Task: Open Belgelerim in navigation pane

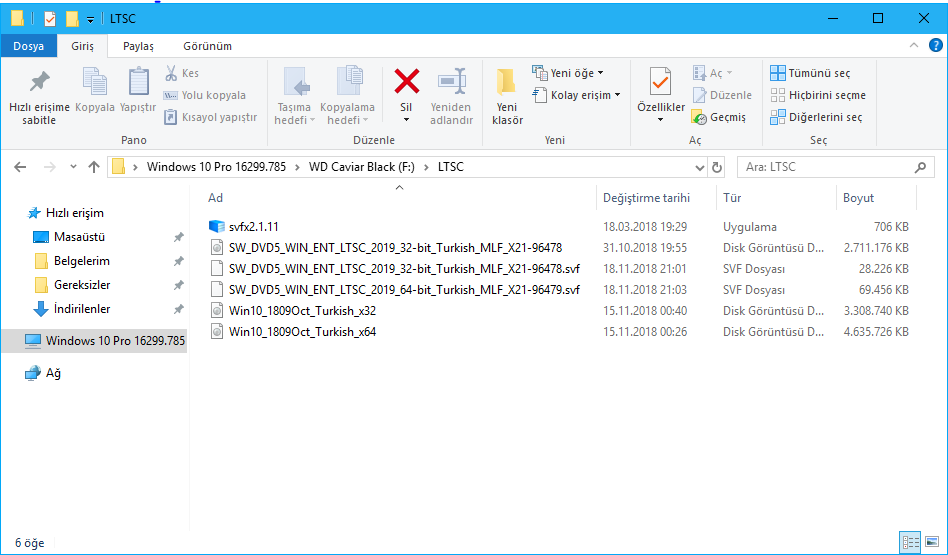Action: click(71, 261)
